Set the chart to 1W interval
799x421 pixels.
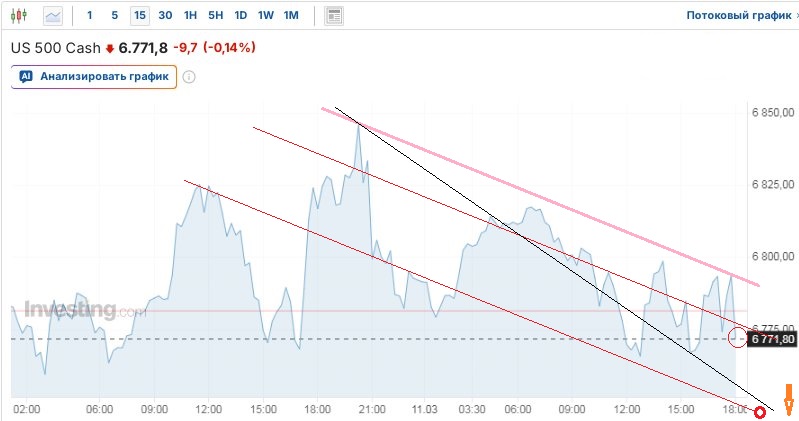(265, 16)
